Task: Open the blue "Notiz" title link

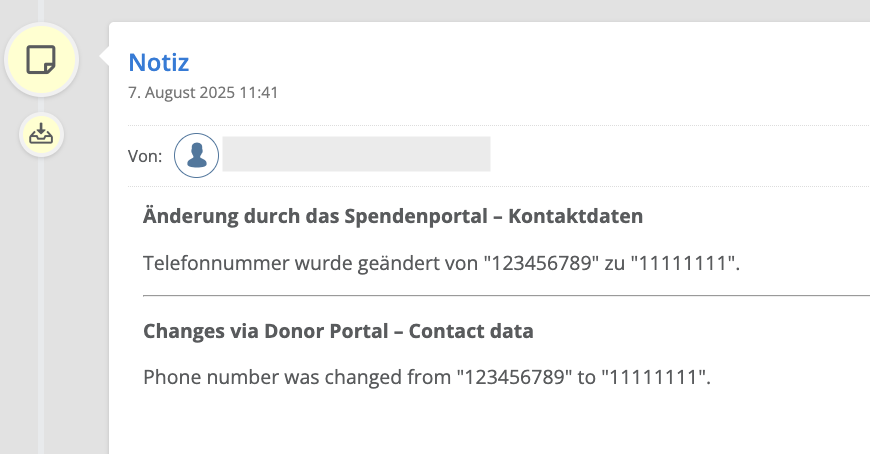Action: pyautogui.click(x=159, y=62)
